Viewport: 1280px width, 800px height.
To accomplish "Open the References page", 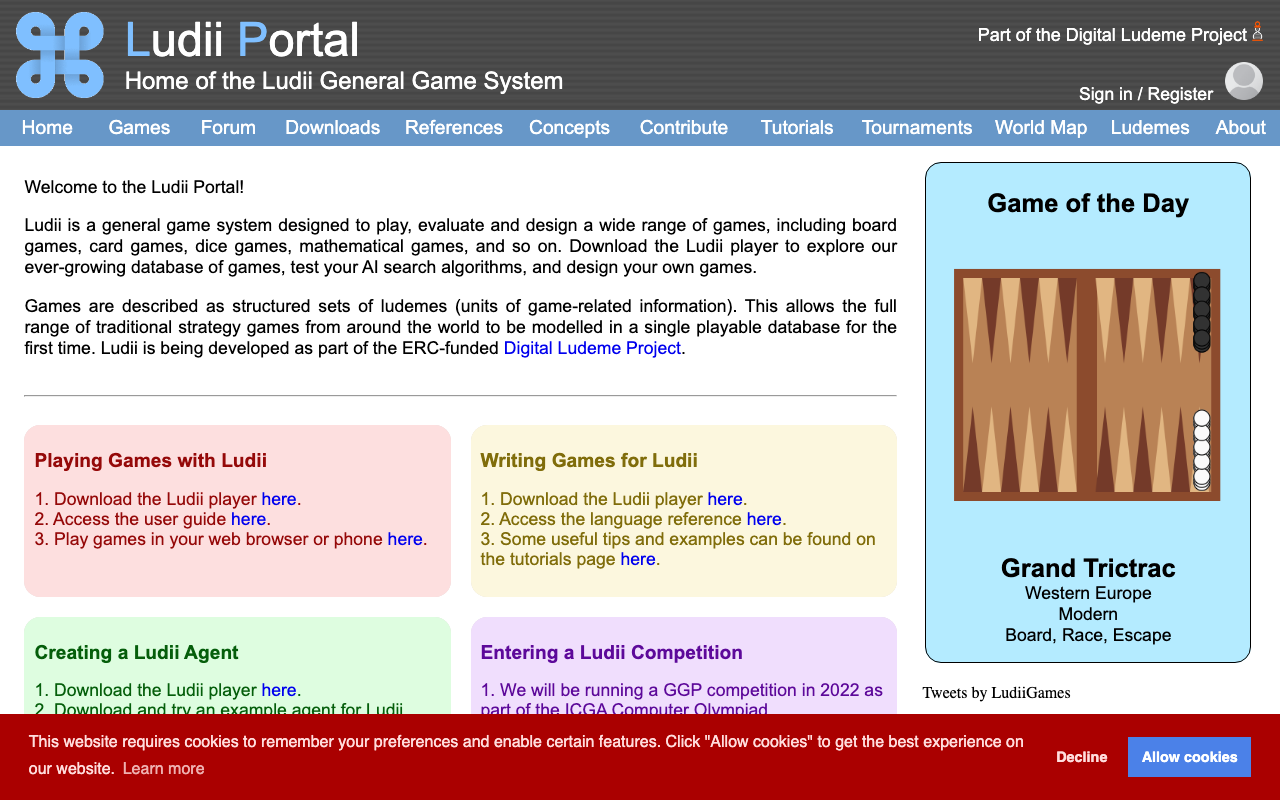I will pyautogui.click(x=454, y=128).
